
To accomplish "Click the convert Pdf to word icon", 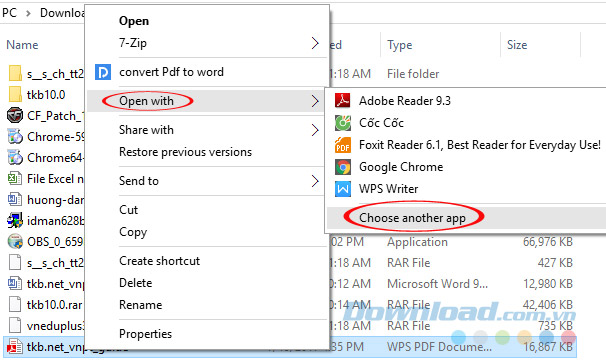I will coord(103,72).
